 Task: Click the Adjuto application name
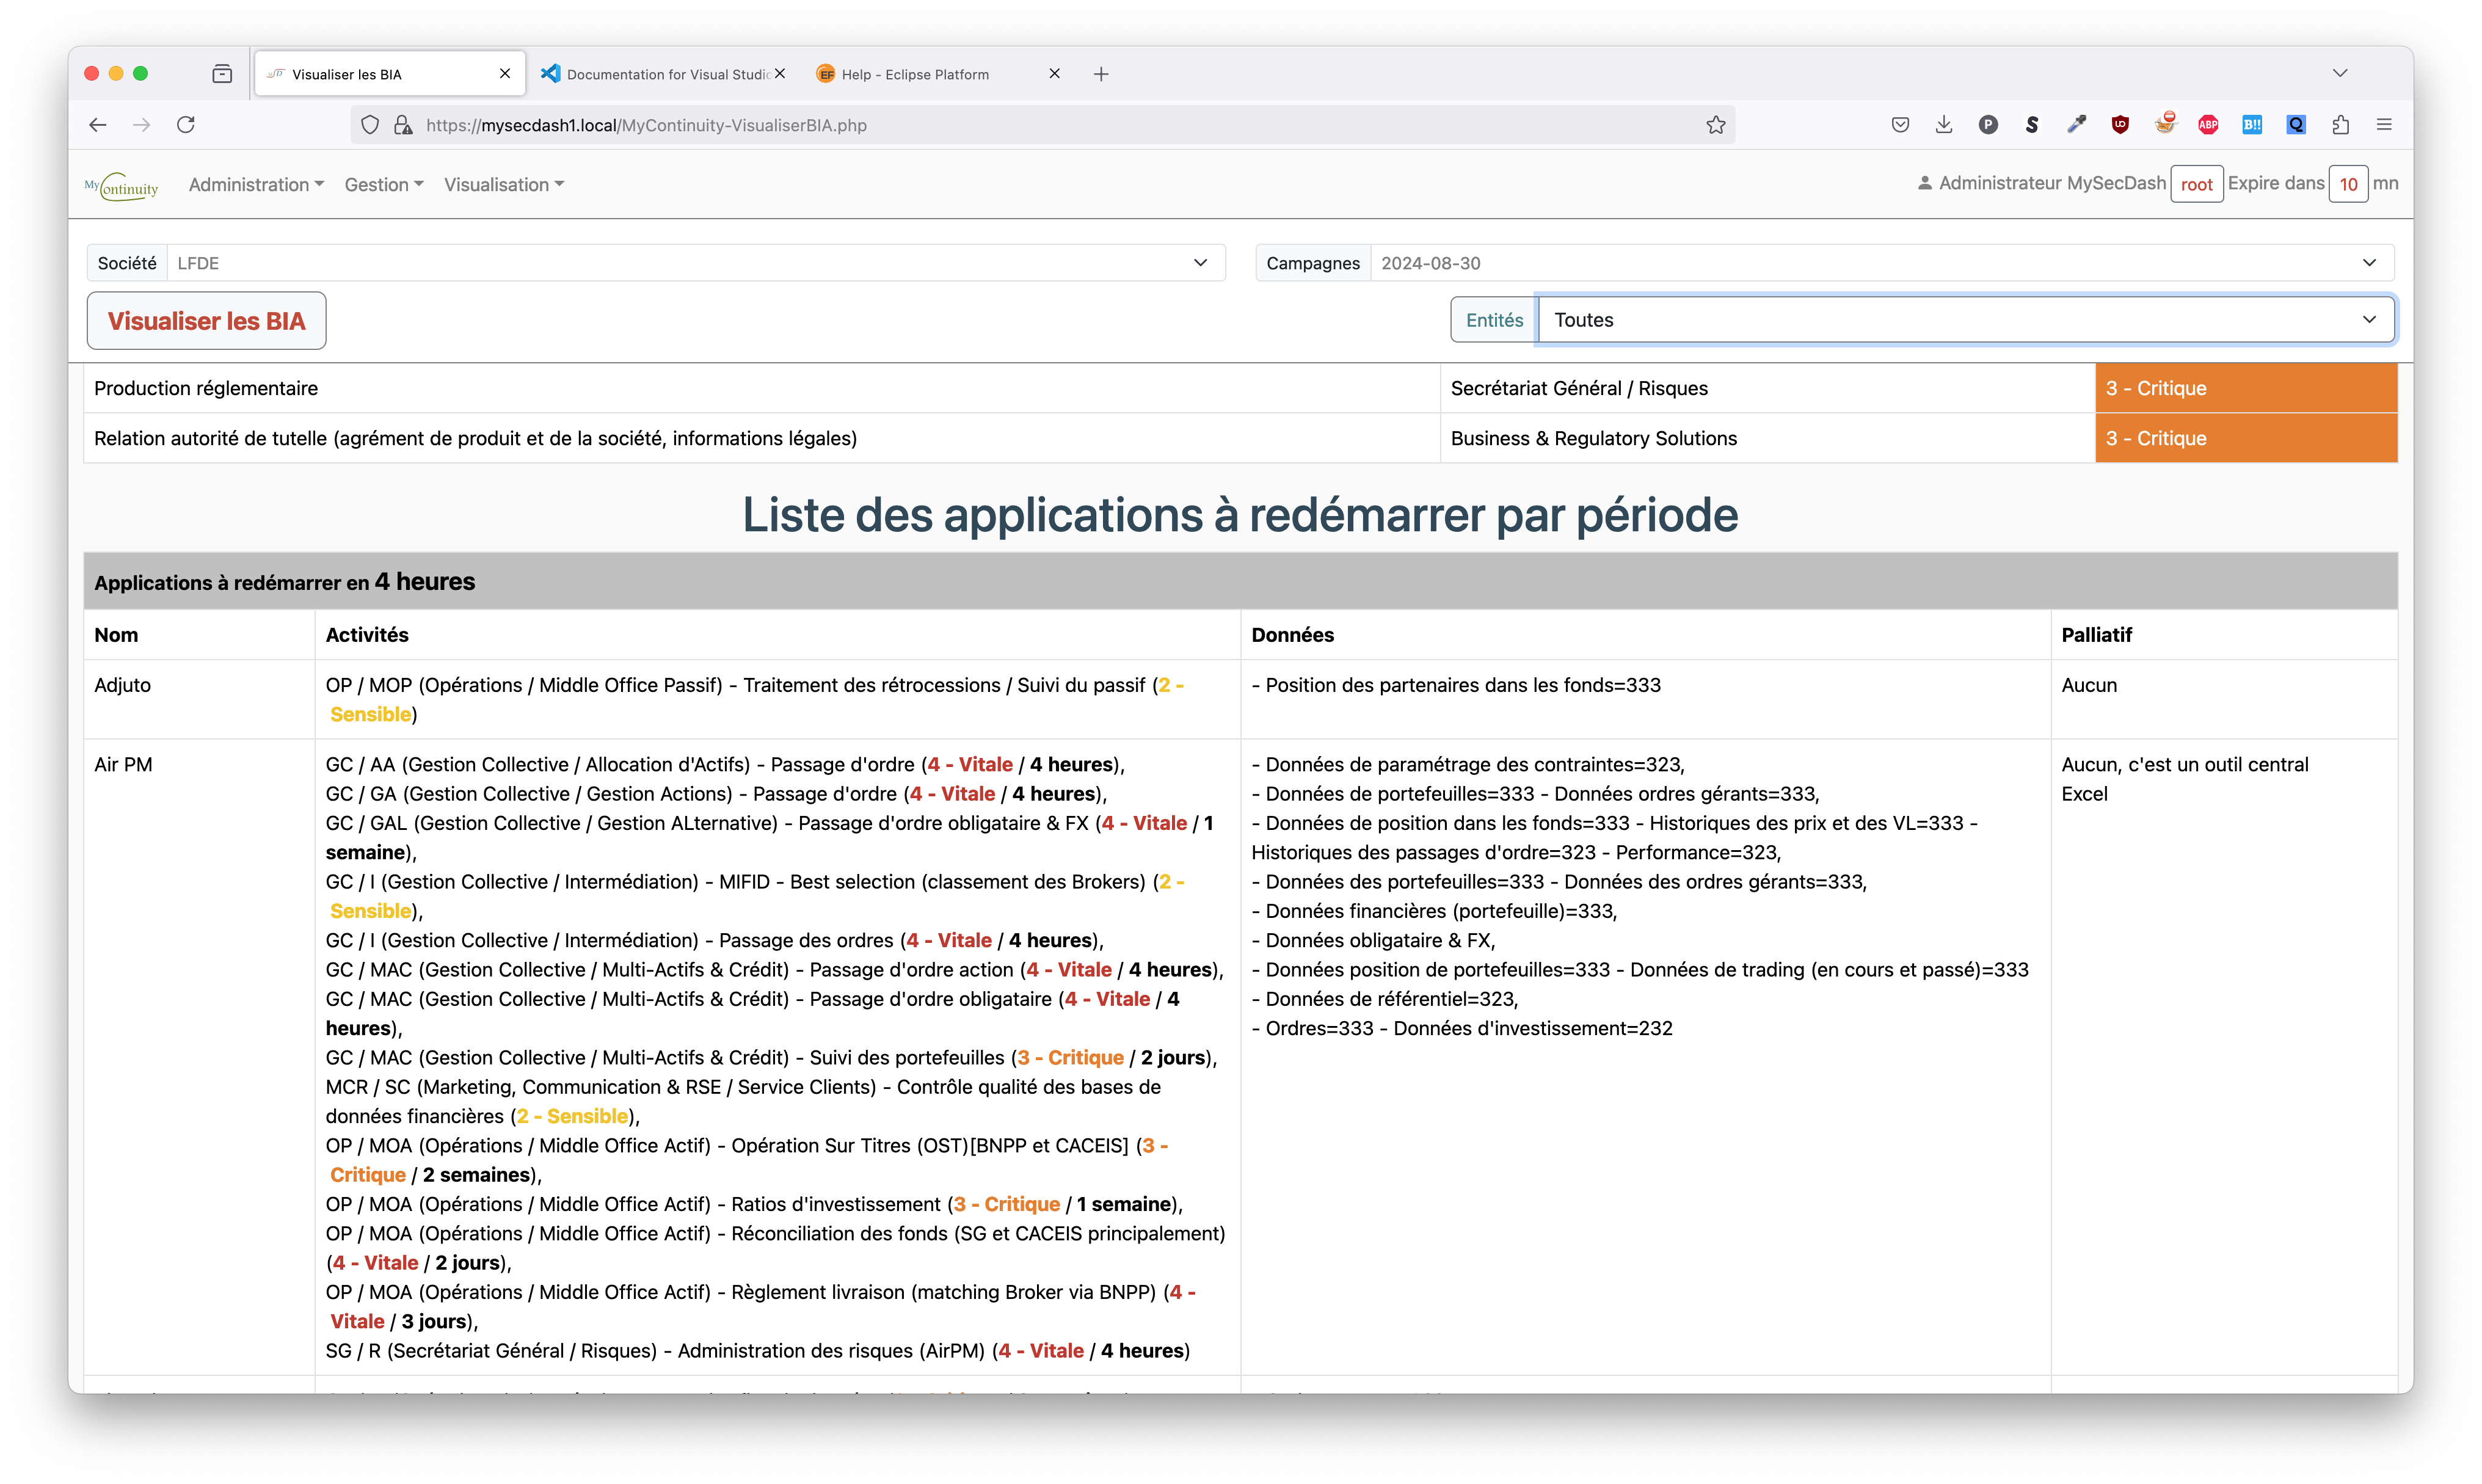click(122, 685)
